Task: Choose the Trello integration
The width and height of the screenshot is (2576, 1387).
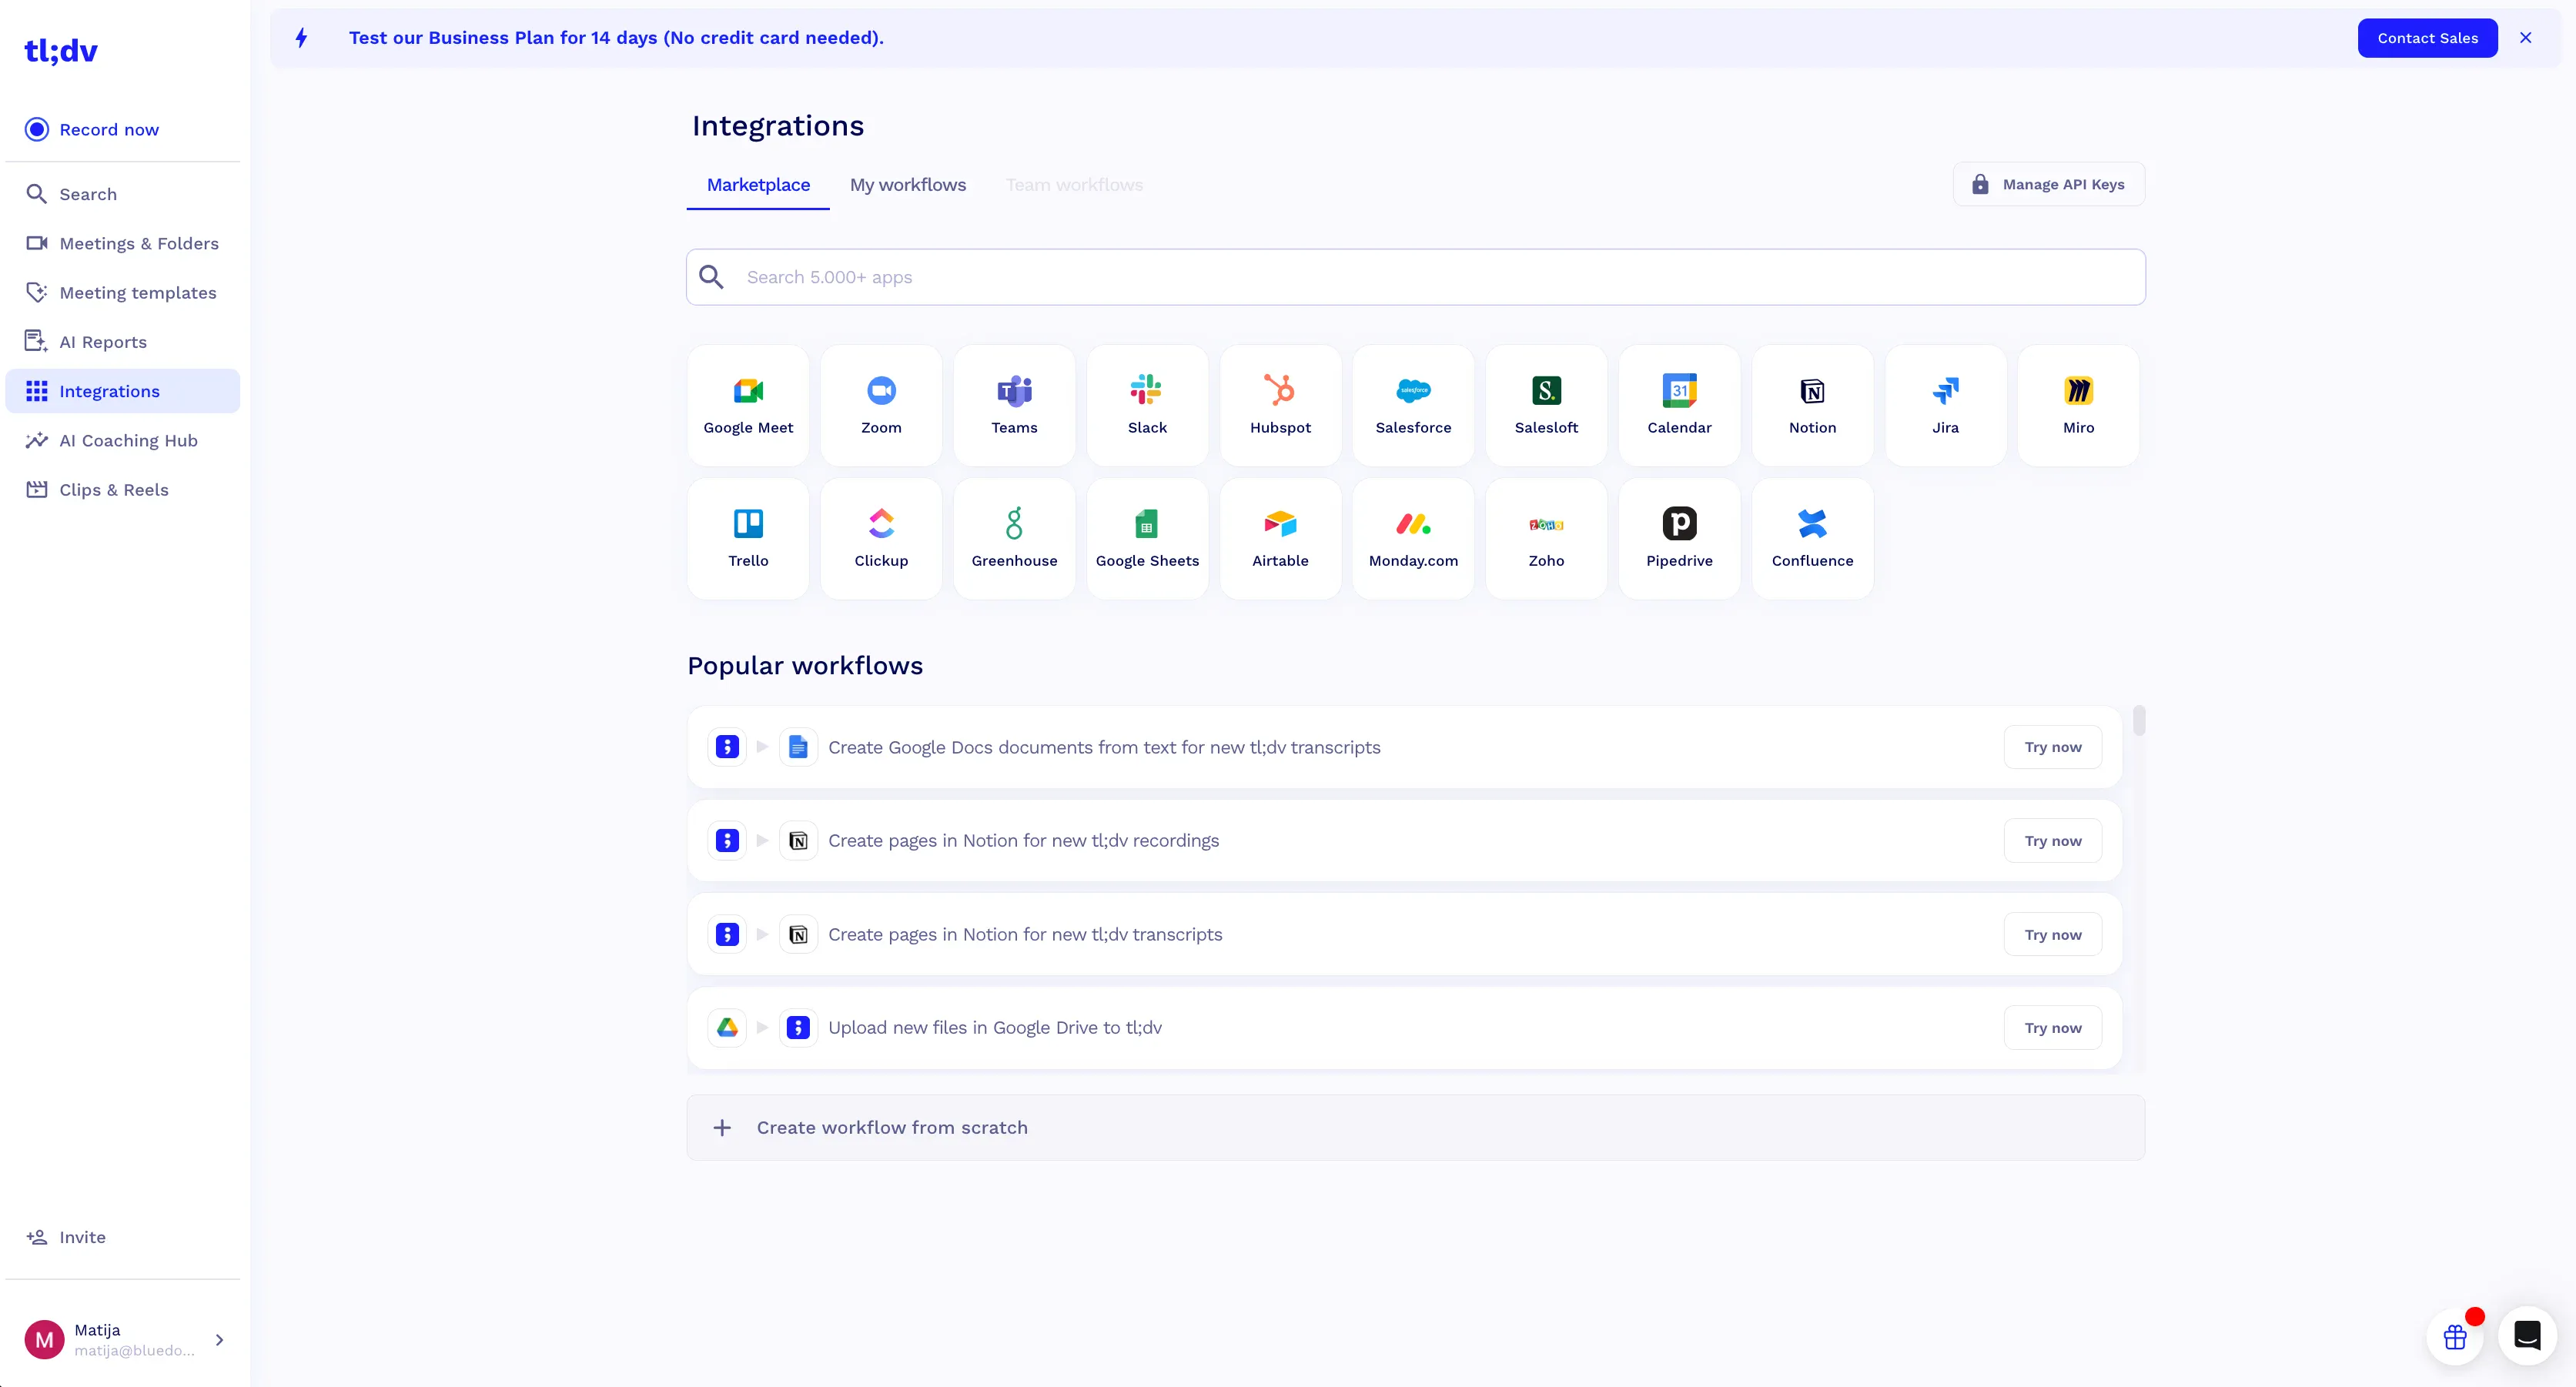Action: click(x=748, y=538)
